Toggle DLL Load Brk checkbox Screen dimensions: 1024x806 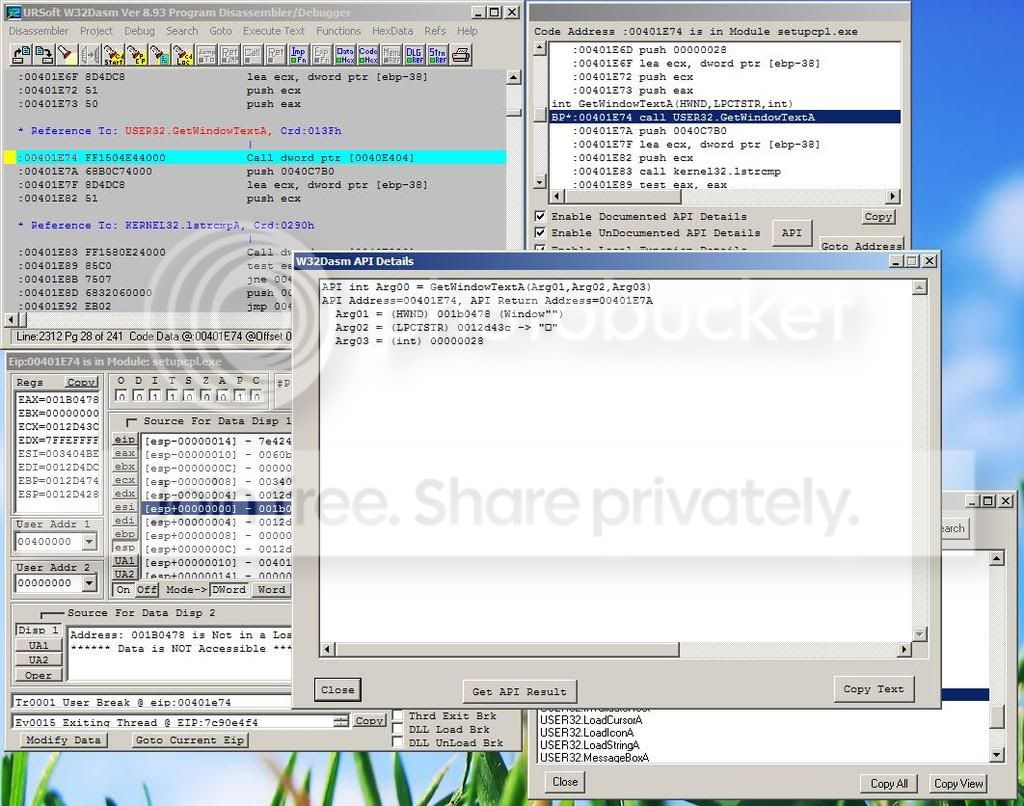pyautogui.click(x=397, y=729)
